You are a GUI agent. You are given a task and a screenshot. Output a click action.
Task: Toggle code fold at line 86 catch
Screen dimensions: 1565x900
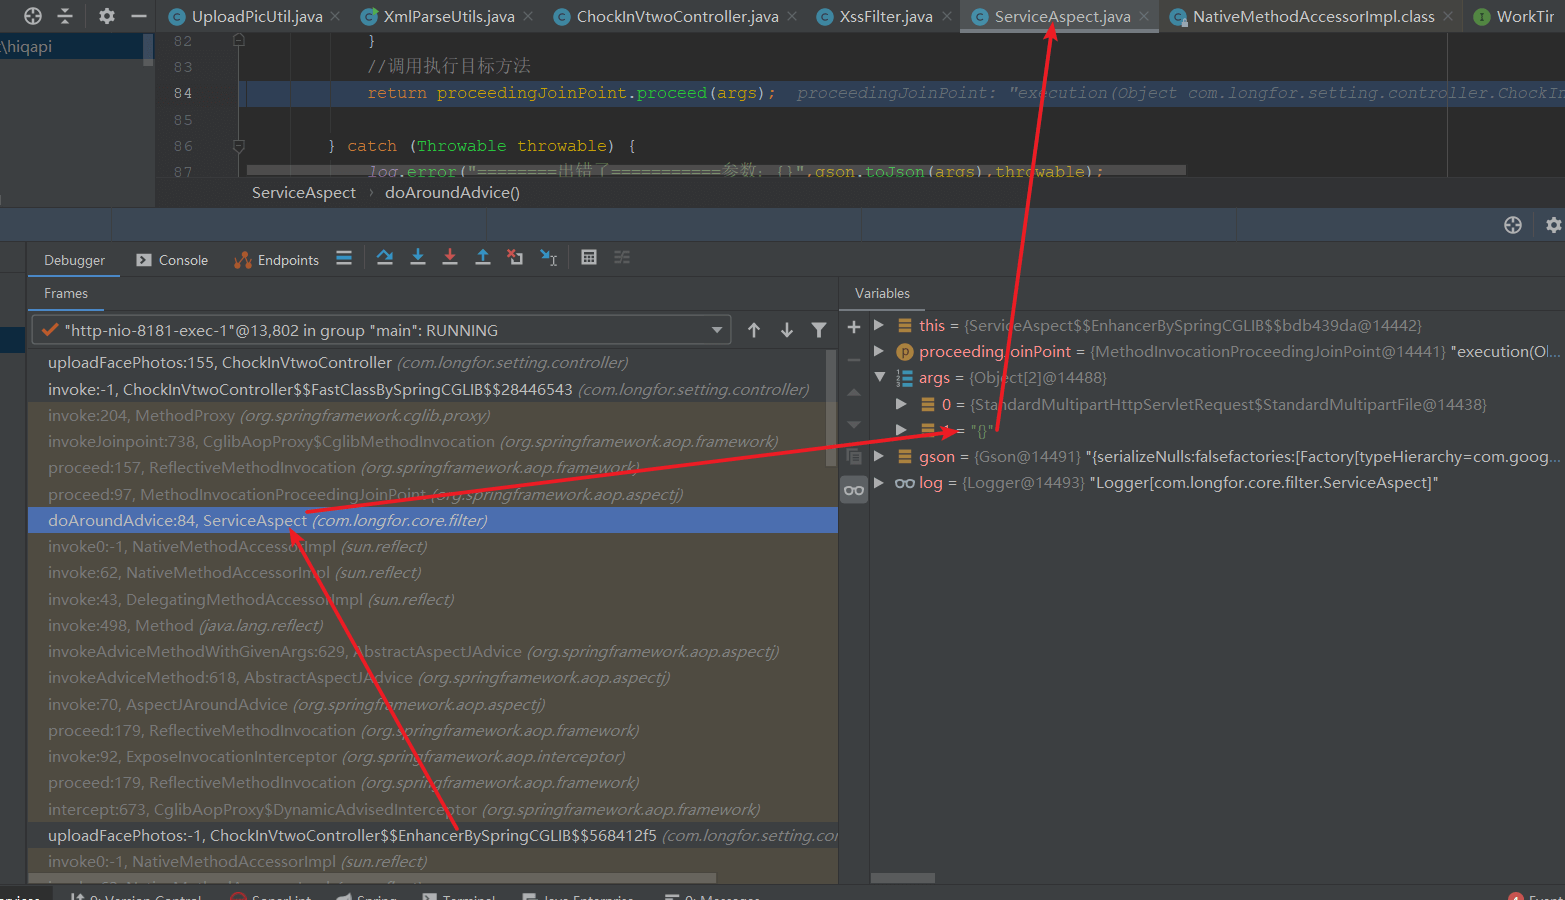coord(238,146)
